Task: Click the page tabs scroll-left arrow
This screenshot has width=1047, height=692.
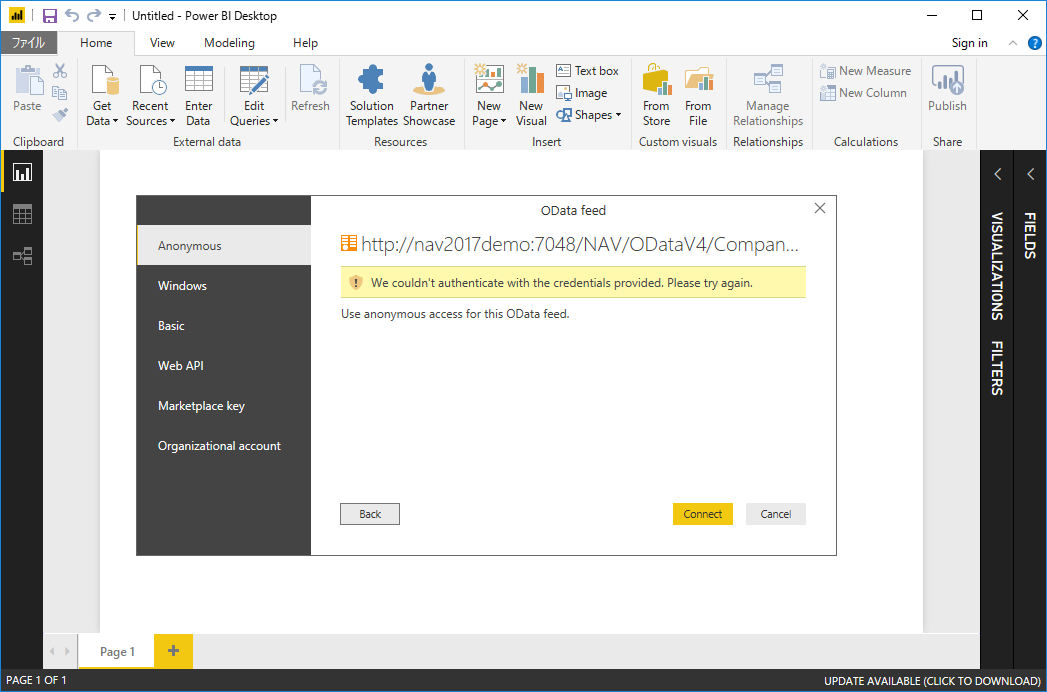Action: click(53, 651)
